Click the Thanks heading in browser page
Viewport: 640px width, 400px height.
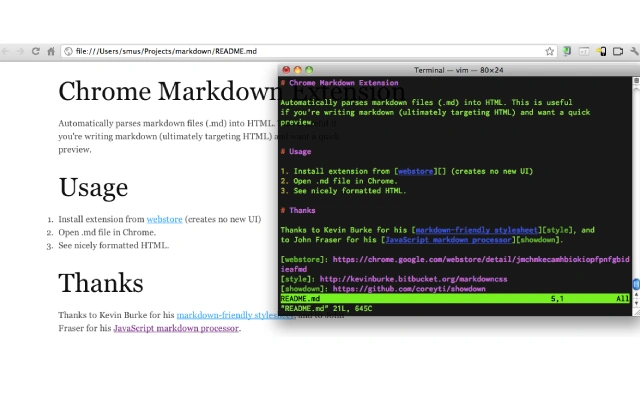click(101, 283)
